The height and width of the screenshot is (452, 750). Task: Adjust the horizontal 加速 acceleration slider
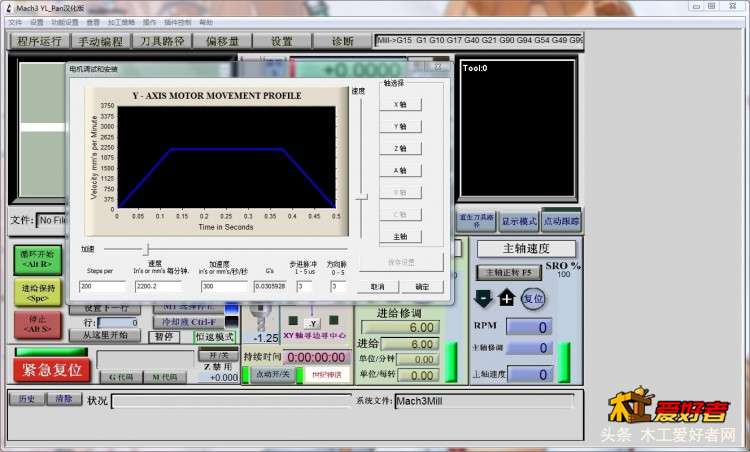147,249
